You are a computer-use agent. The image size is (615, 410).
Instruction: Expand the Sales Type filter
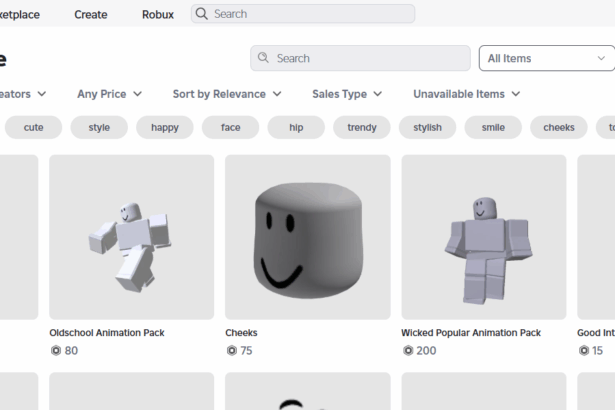[x=347, y=94]
